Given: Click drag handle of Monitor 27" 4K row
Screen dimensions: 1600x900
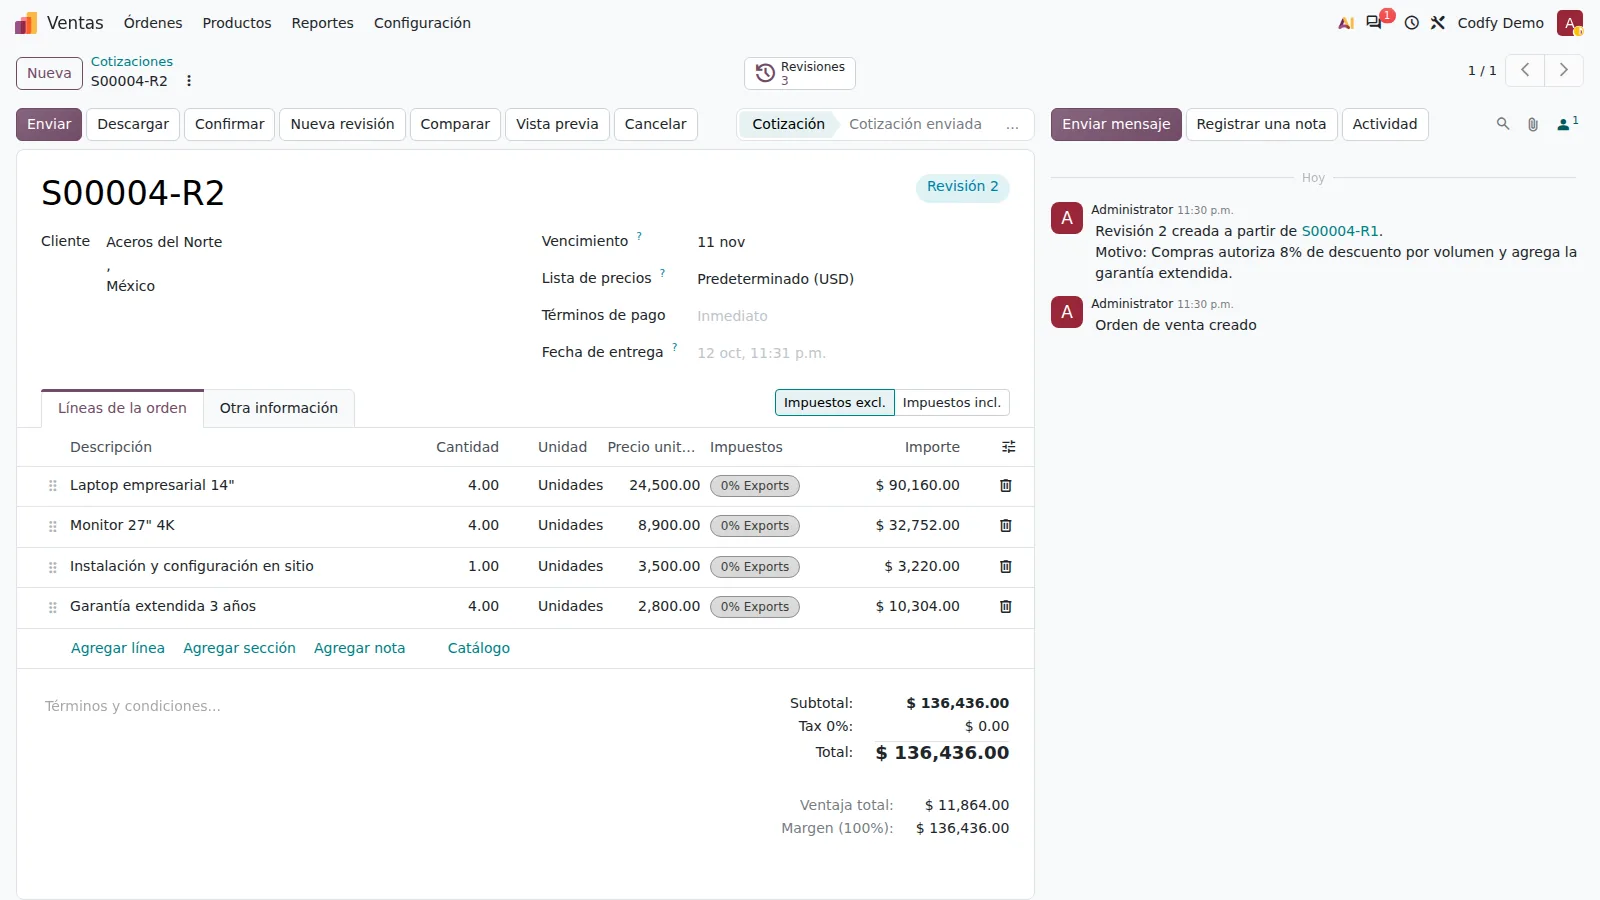Looking at the screenshot, I should point(53,526).
